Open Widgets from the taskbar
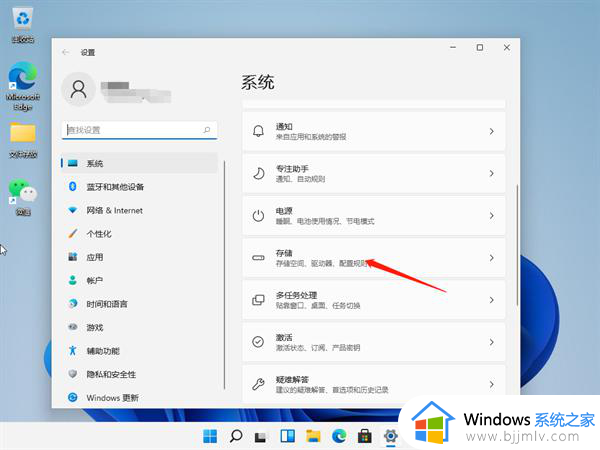Viewport: 600px width, 450px height. [287, 436]
